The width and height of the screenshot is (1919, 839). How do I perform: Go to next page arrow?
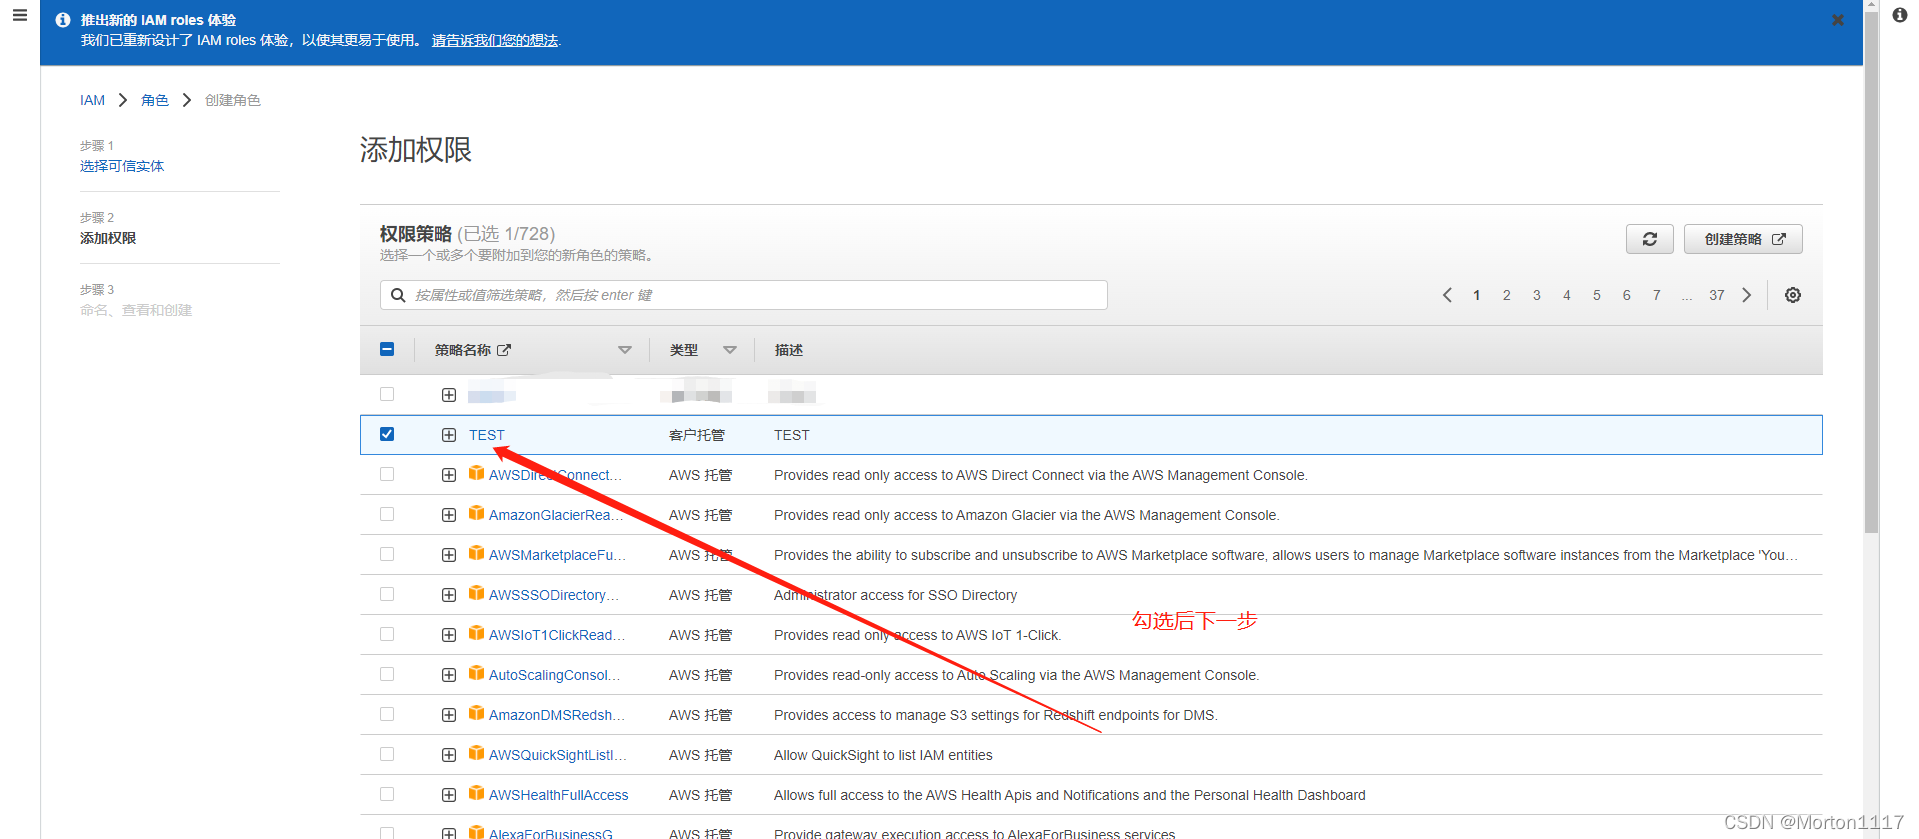(x=1747, y=295)
